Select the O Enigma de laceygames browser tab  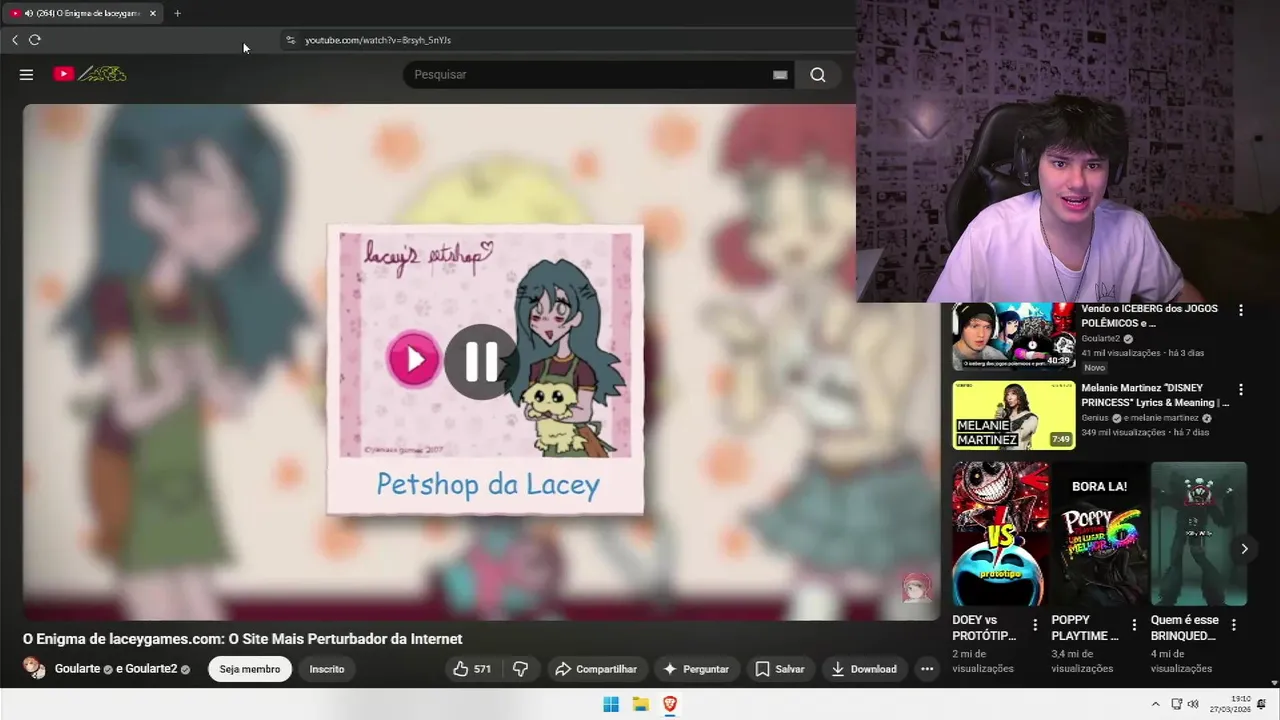(85, 13)
